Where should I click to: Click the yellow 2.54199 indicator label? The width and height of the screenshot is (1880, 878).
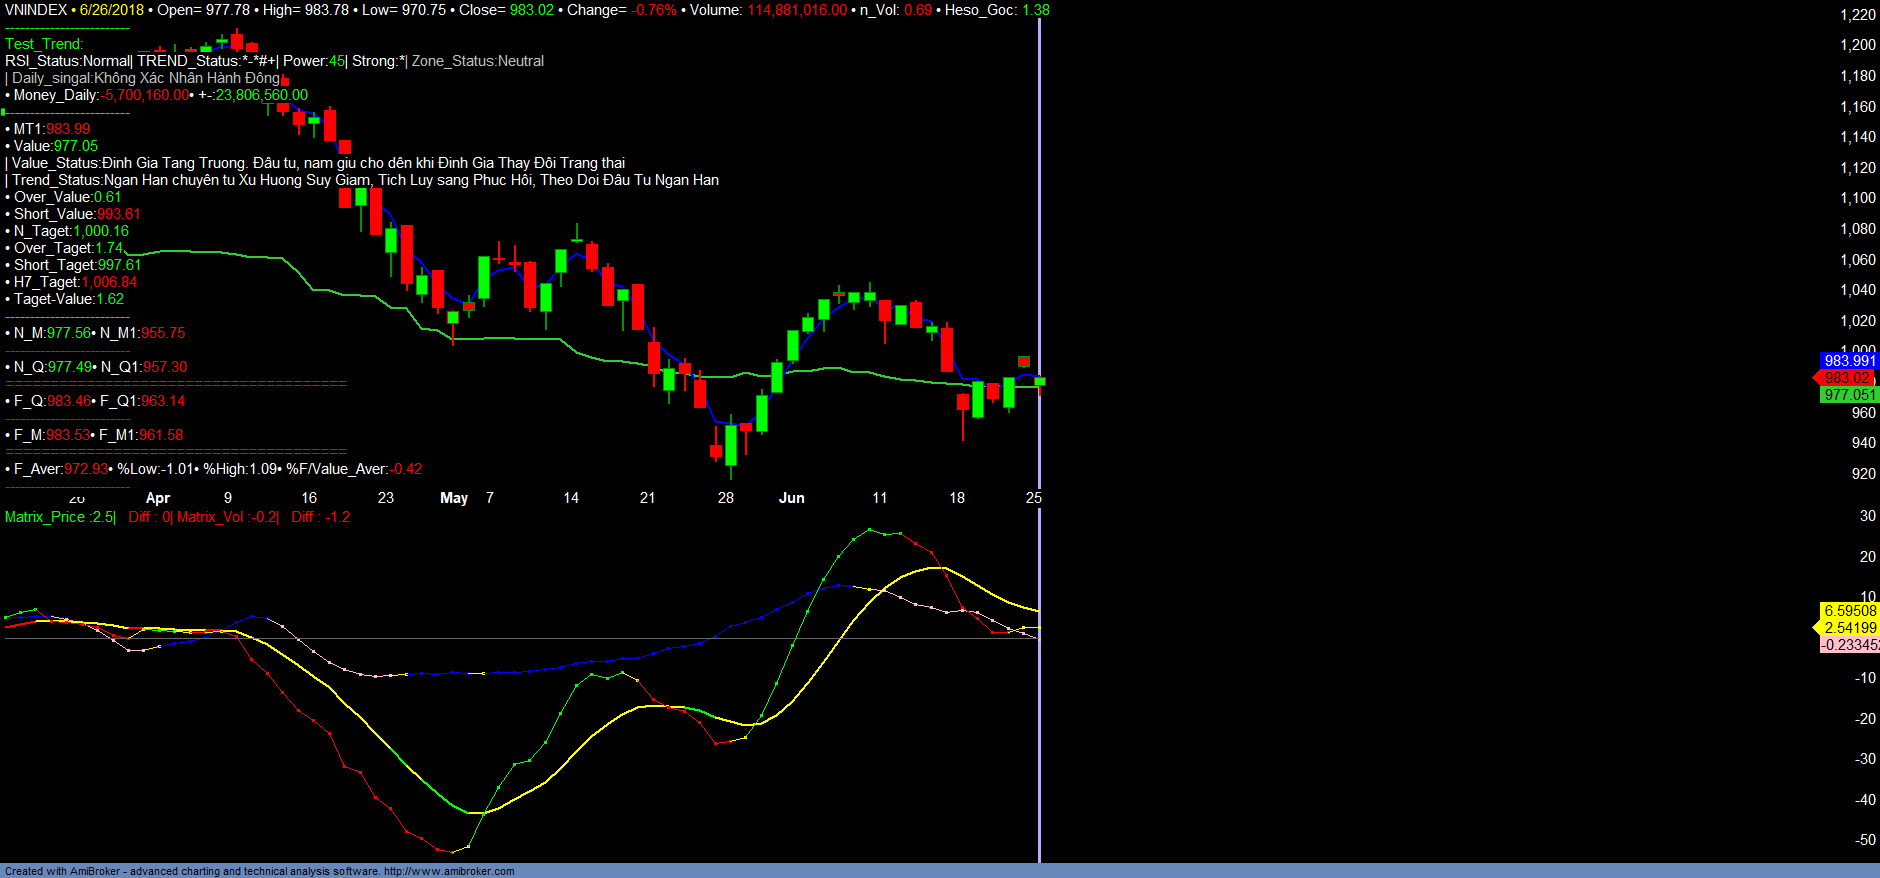coord(1849,628)
